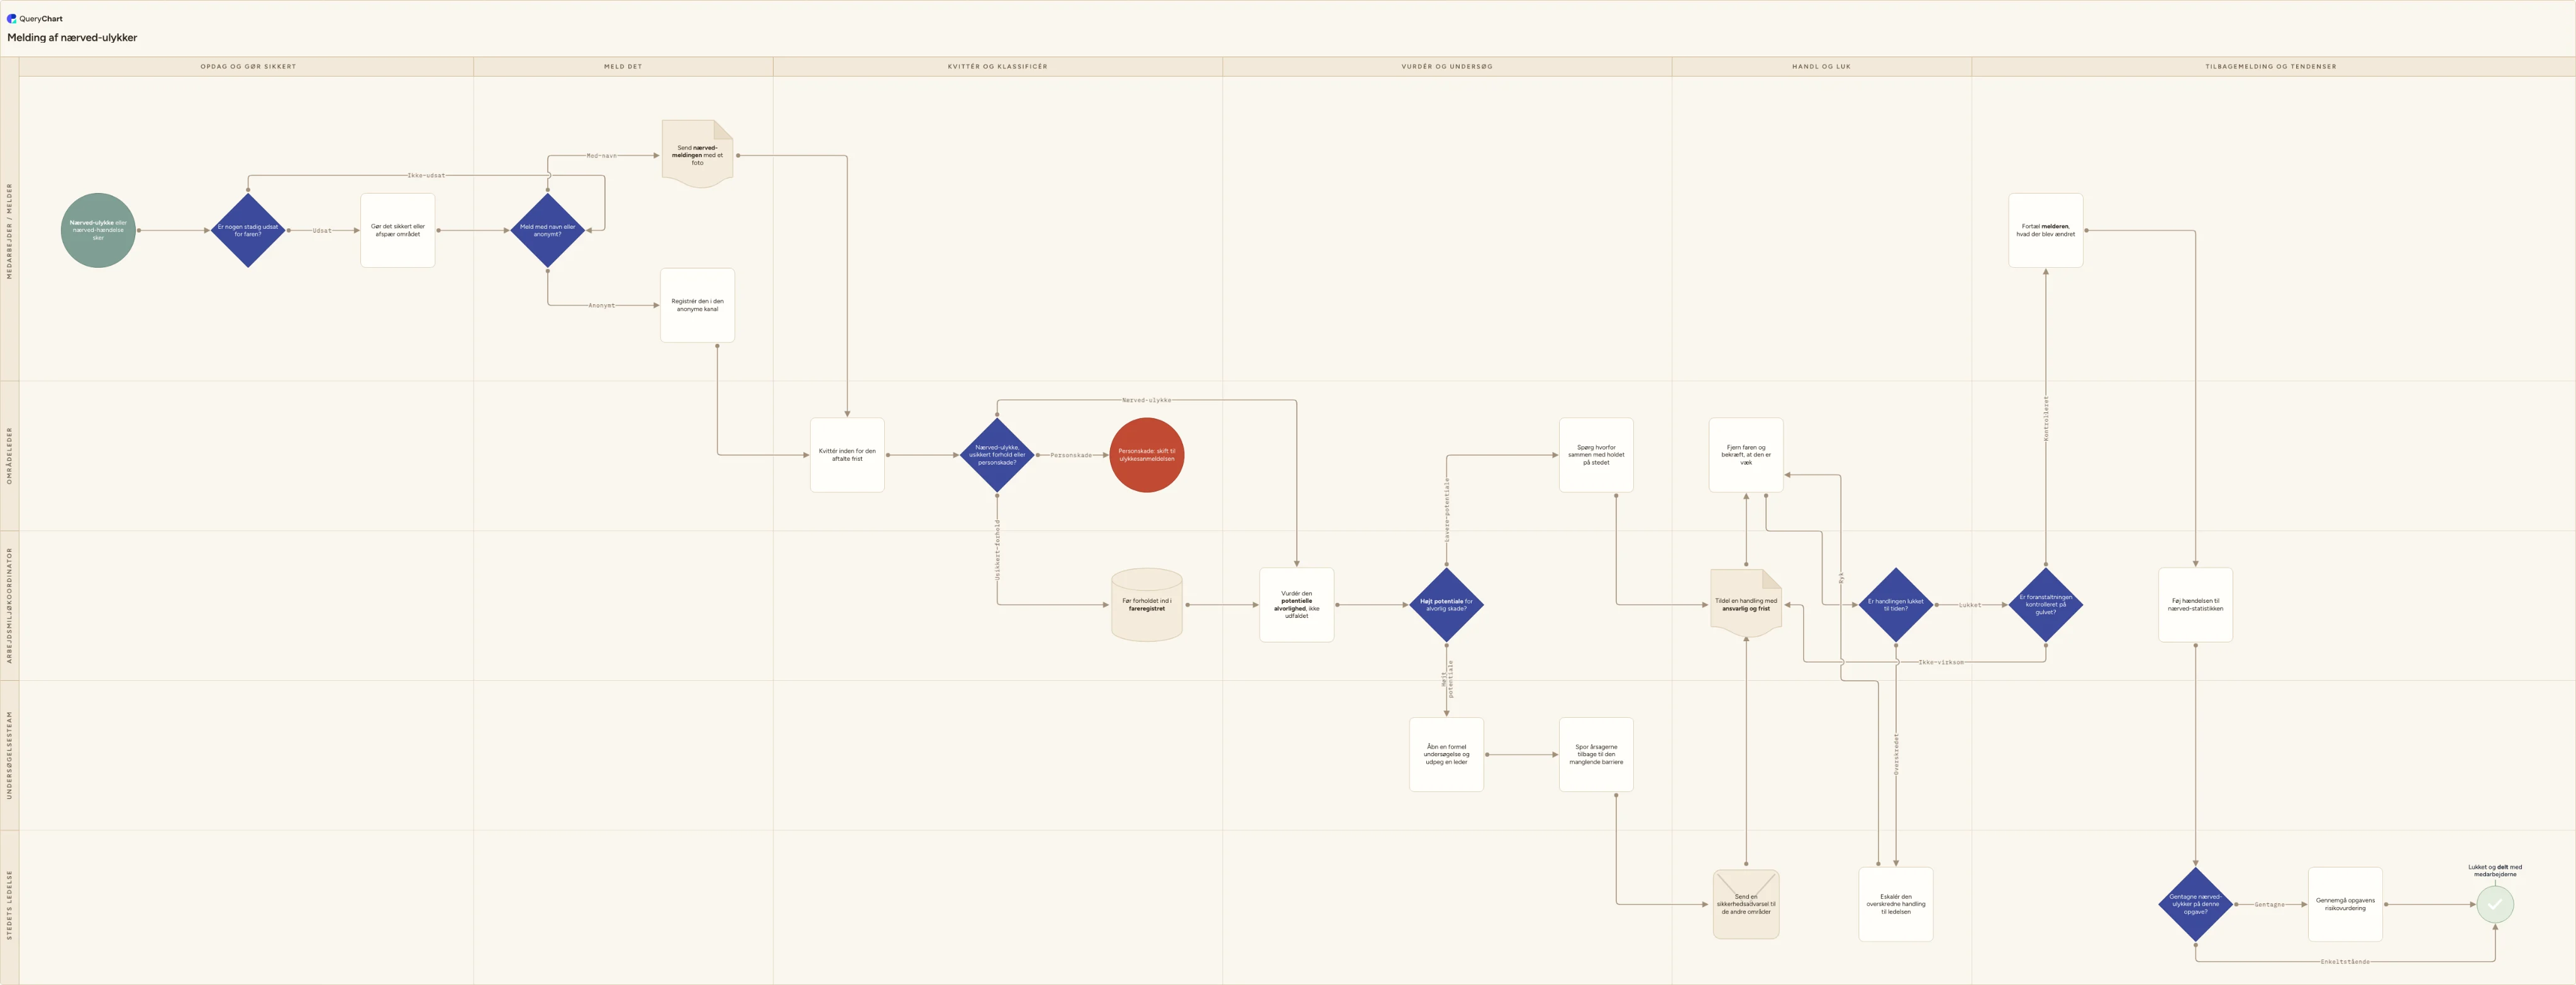Select the 'Gør det sikkert eller afspær' box
The width and height of the screenshot is (2576, 985).
coord(398,230)
